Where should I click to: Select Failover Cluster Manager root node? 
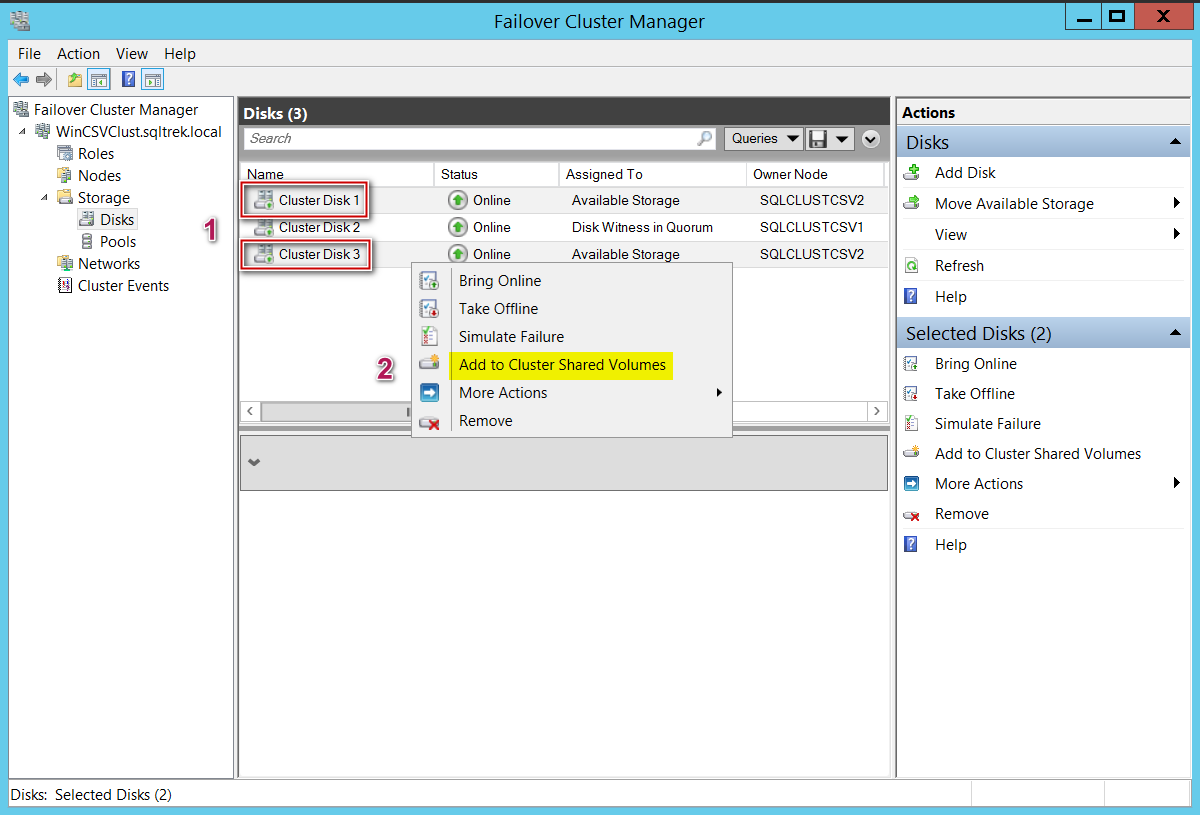click(116, 110)
